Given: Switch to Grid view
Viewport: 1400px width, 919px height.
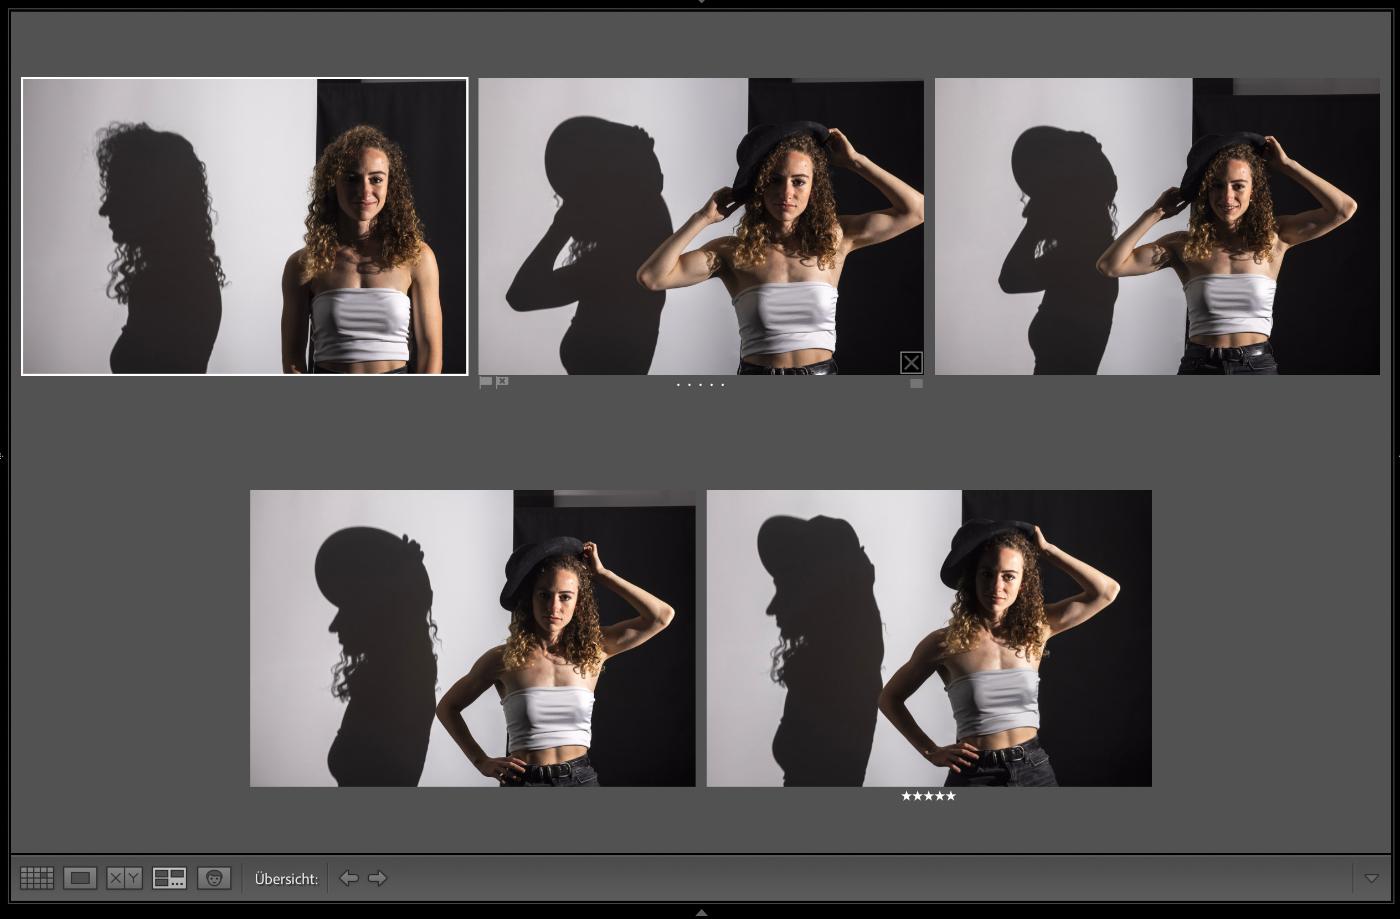Looking at the screenshot, I should click(x=37, y=878).
